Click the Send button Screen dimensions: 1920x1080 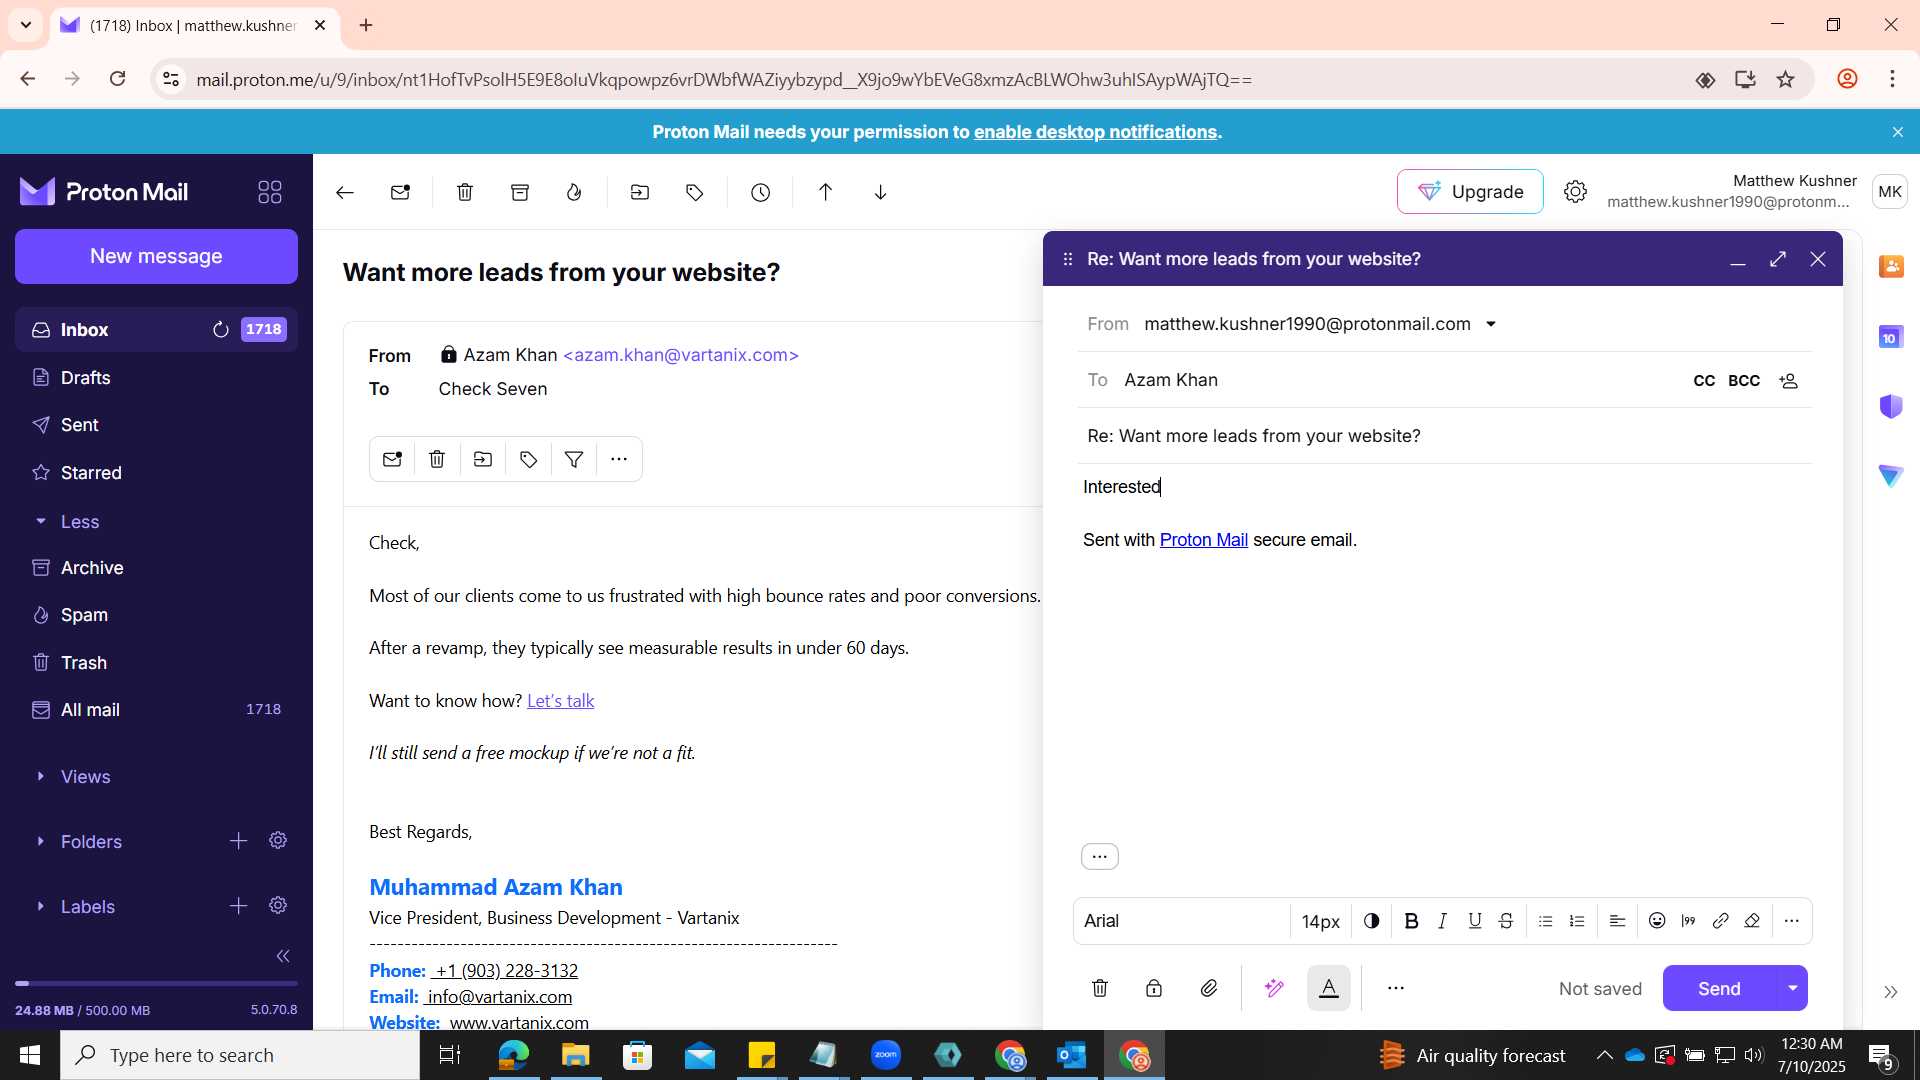[x=1719, y=988]
